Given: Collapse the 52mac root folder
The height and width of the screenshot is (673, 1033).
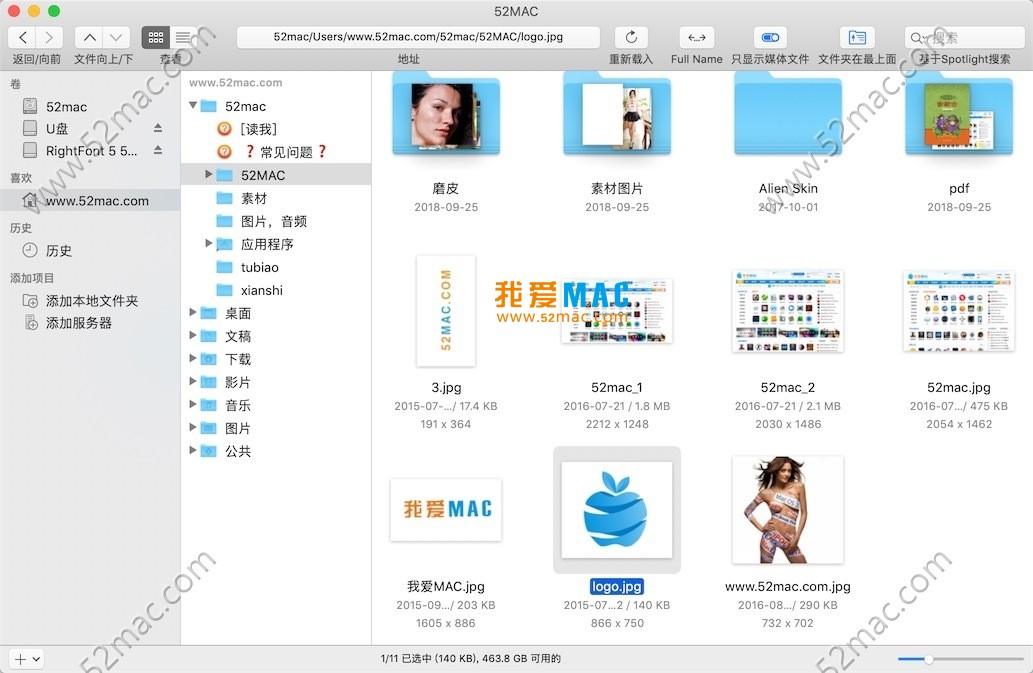Looking at the screenshot, I should [193, 105].
